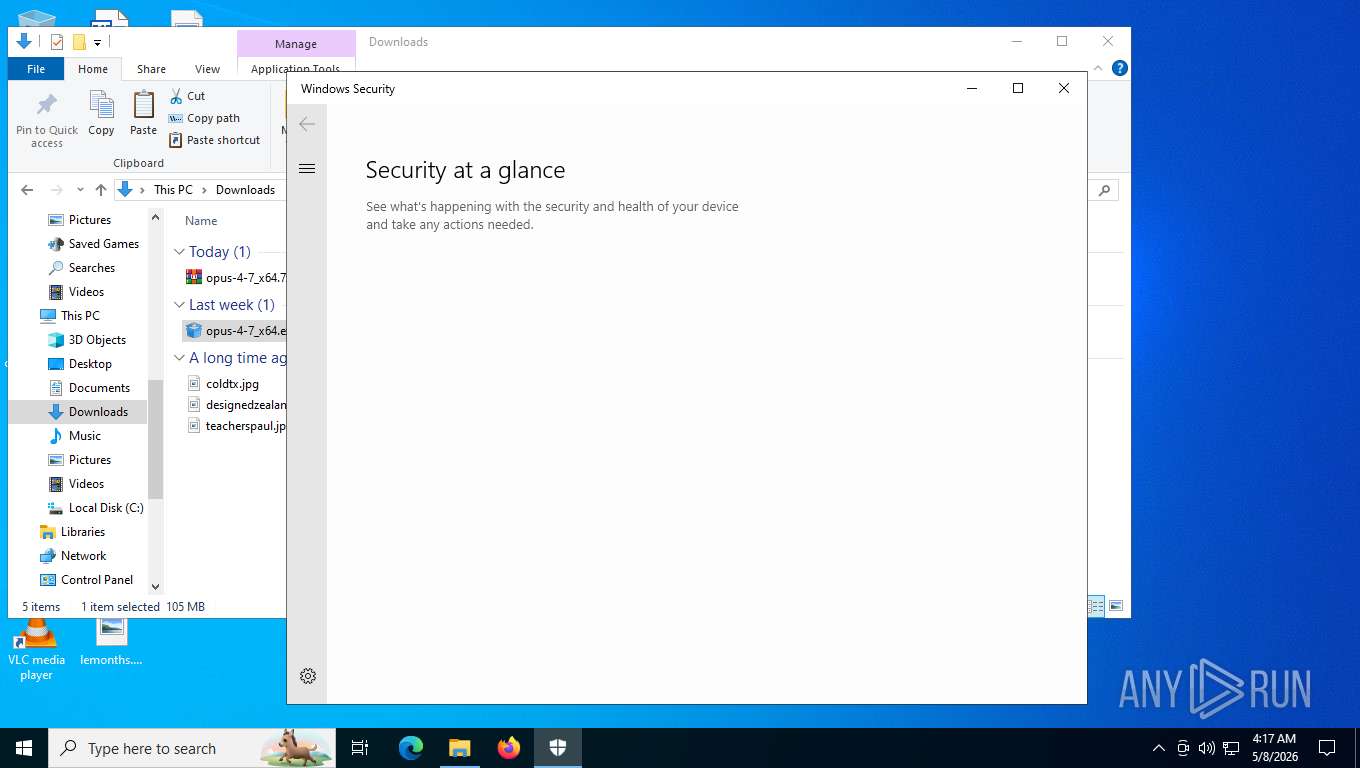Open the File menu in Explorer
The image size is (1360, 768).
36,69
